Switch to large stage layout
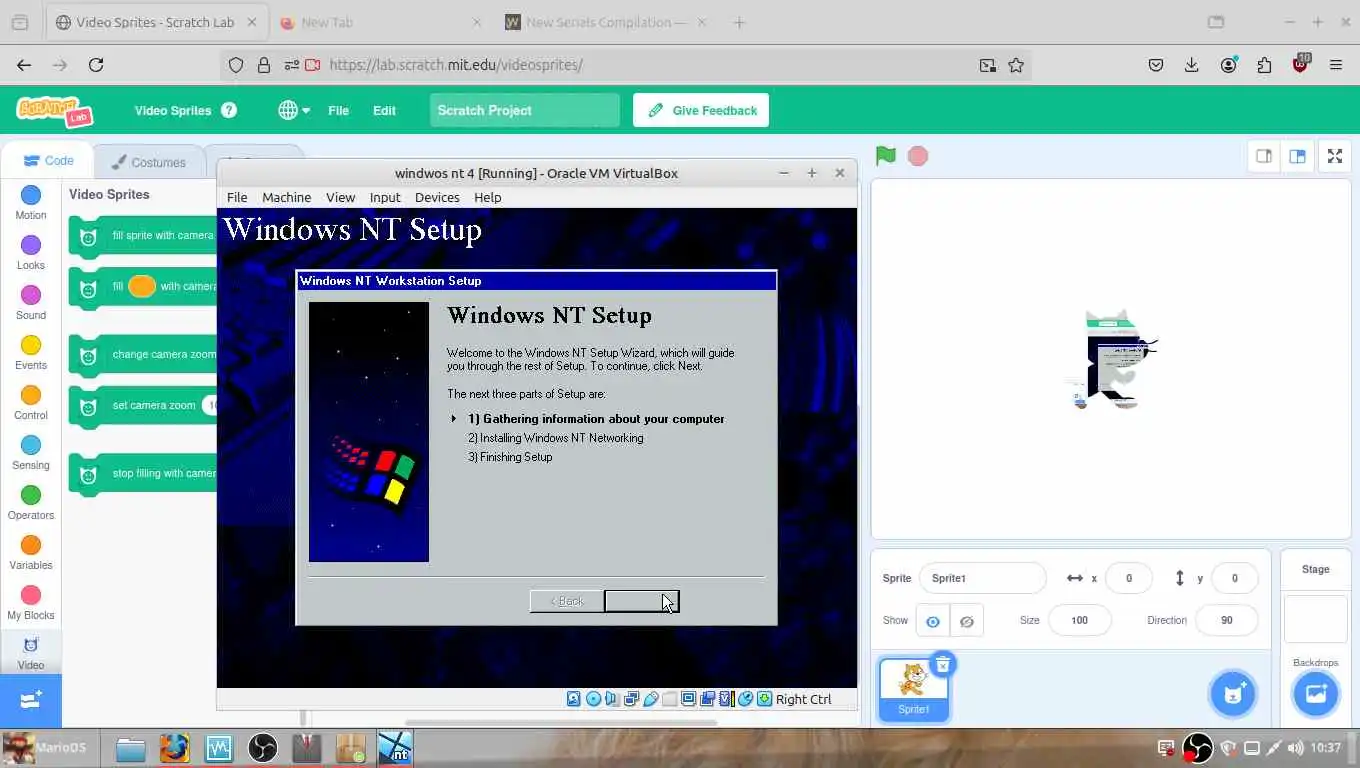The width and height of the screenshot is (1360, 768). [x=1297, y=156]
